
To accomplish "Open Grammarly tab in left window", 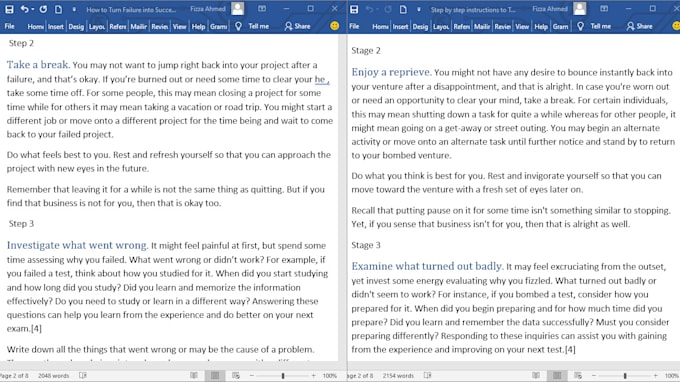I will click(219, 26).
